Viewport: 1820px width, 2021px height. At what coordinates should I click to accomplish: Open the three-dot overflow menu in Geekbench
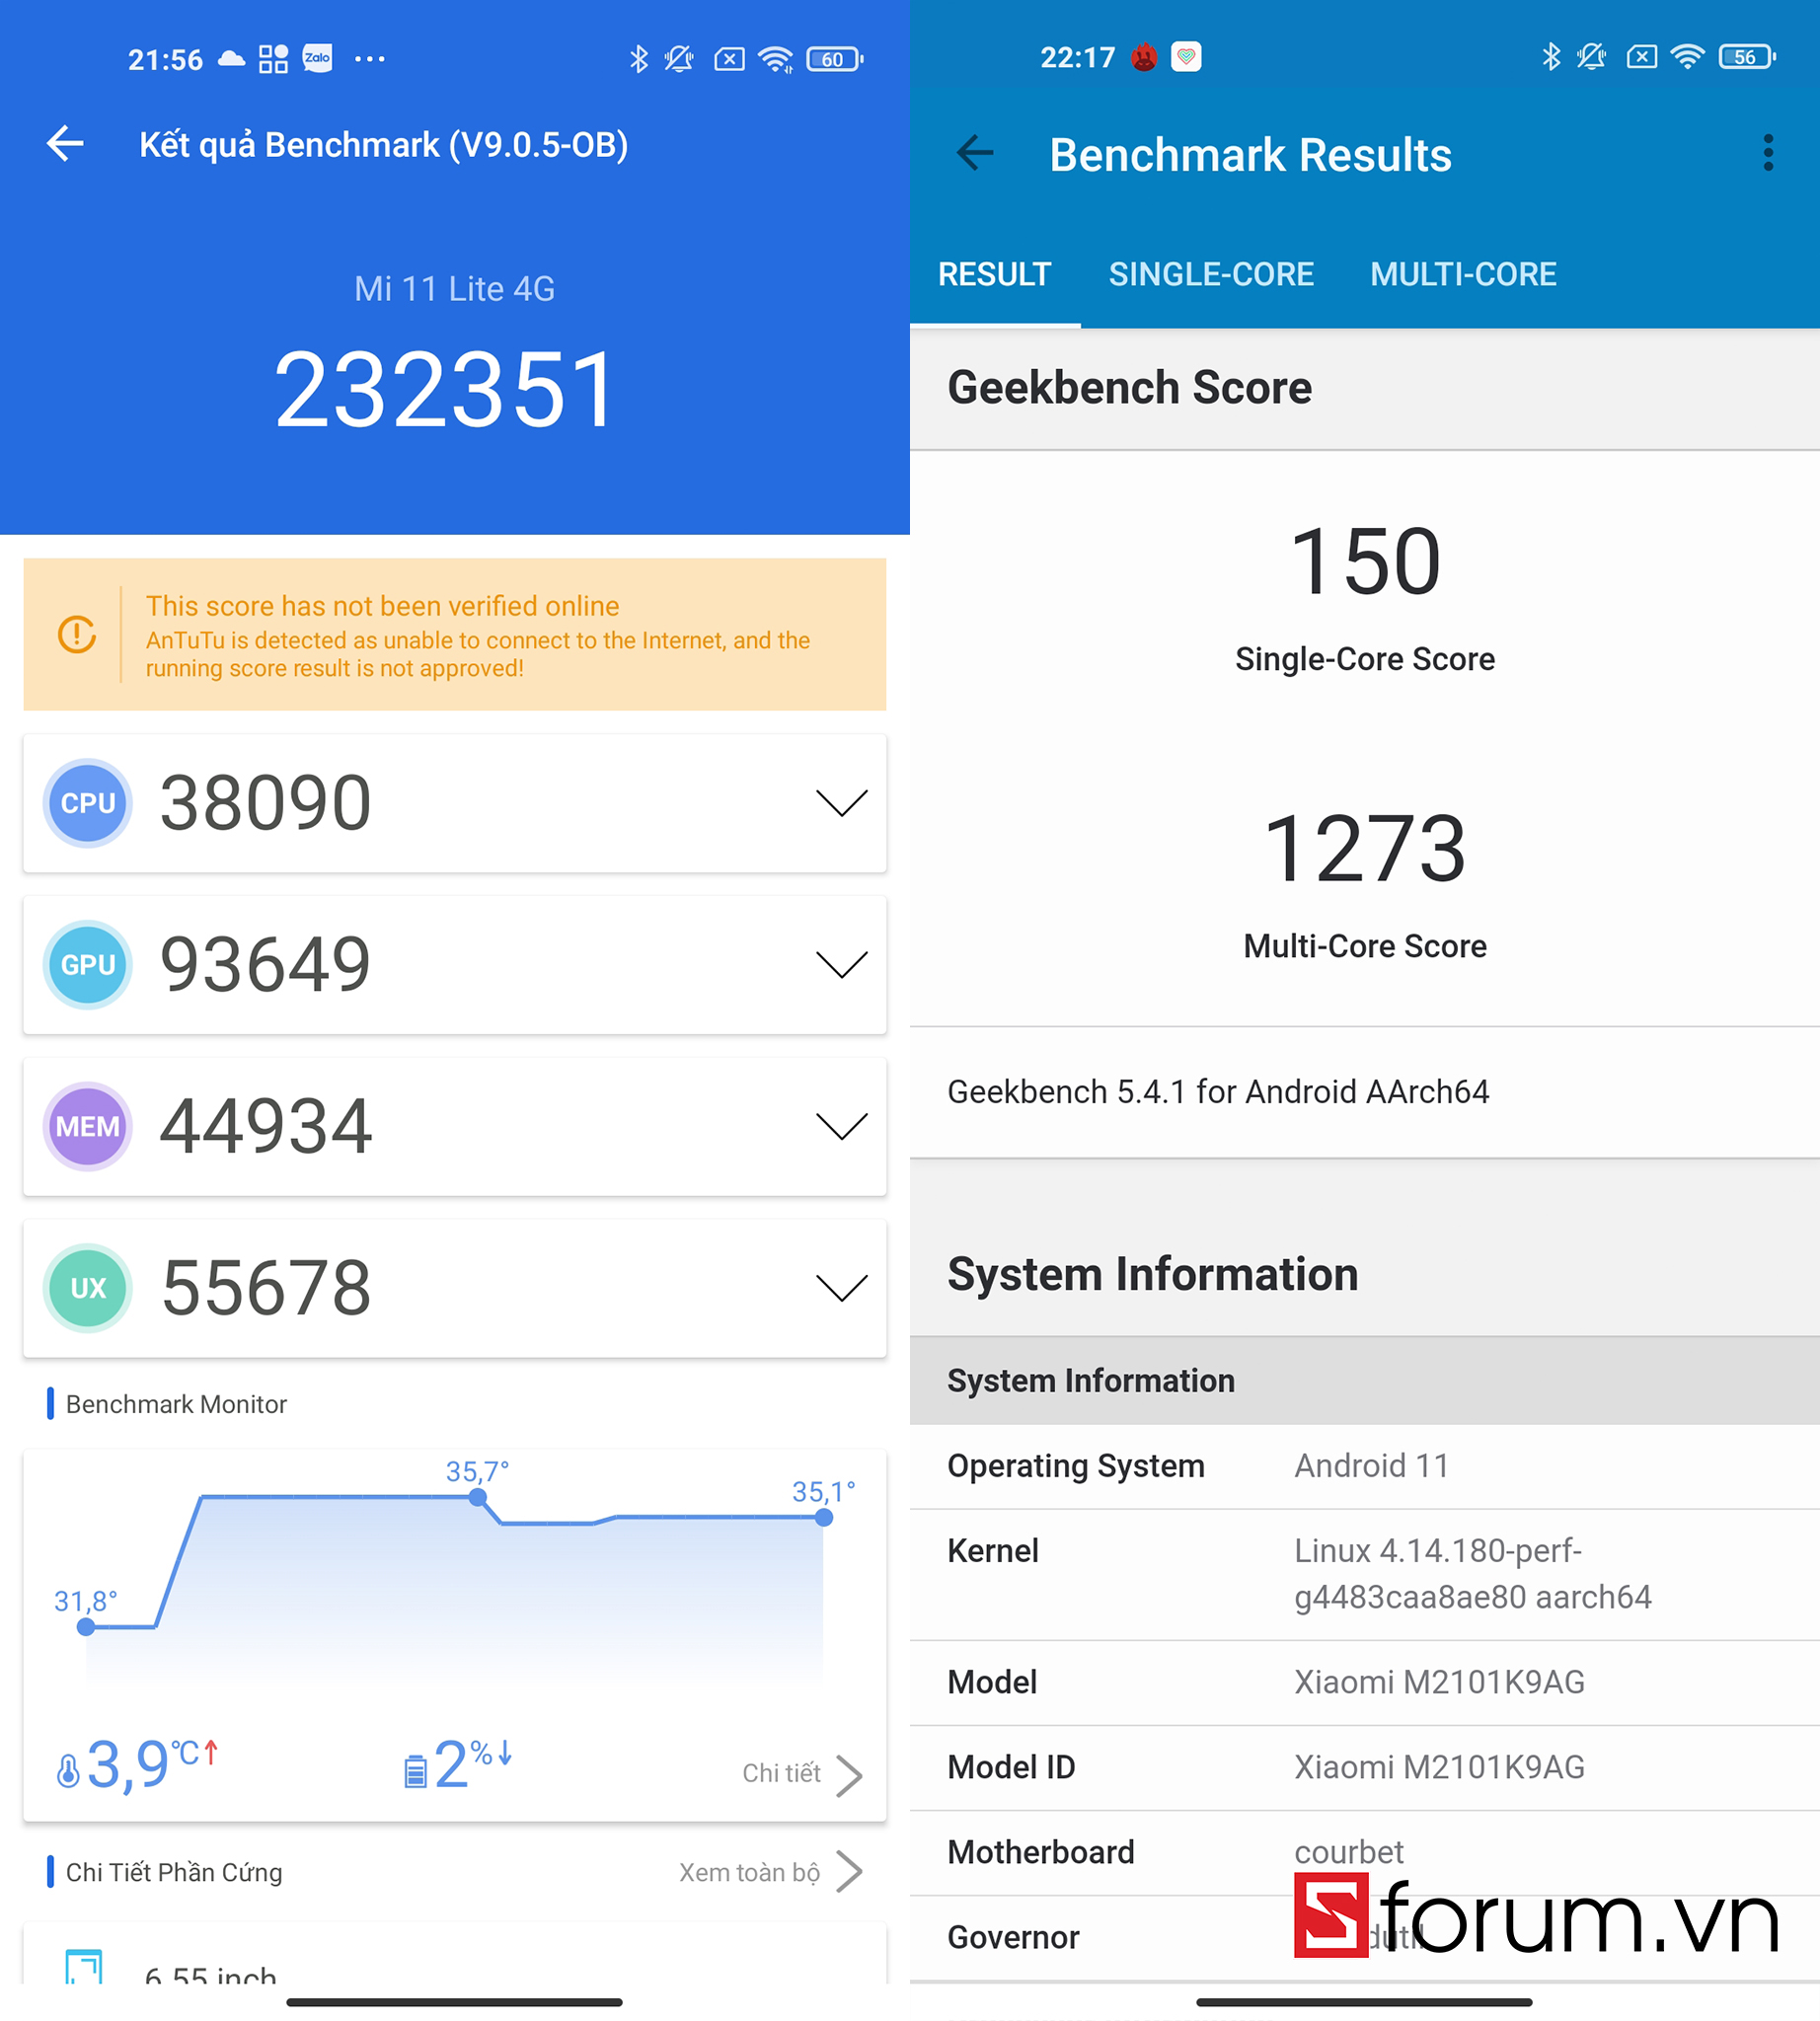click(1767, 154)
